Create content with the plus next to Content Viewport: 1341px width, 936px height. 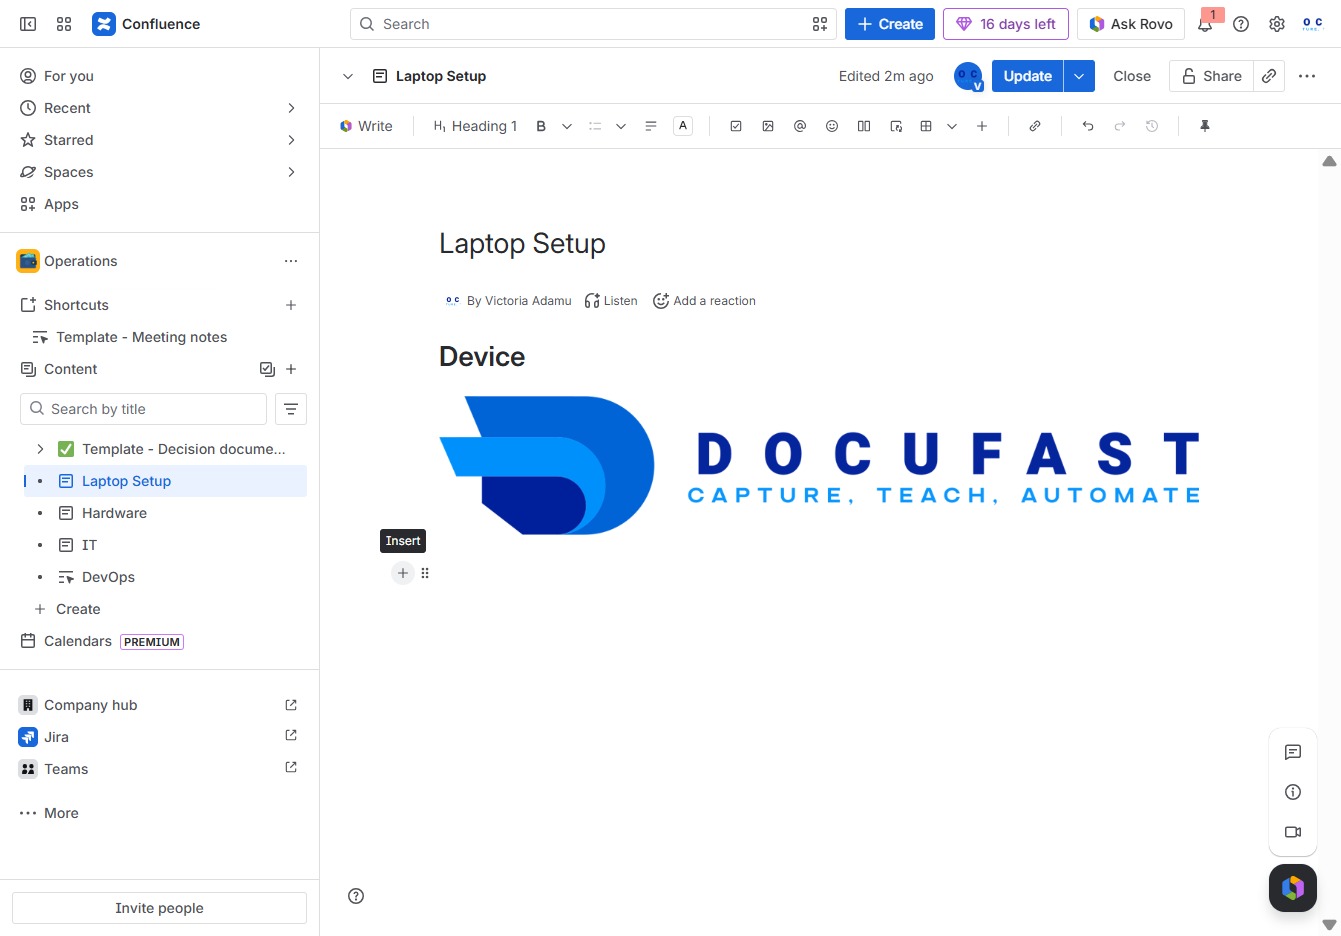(x=291, y=369)
